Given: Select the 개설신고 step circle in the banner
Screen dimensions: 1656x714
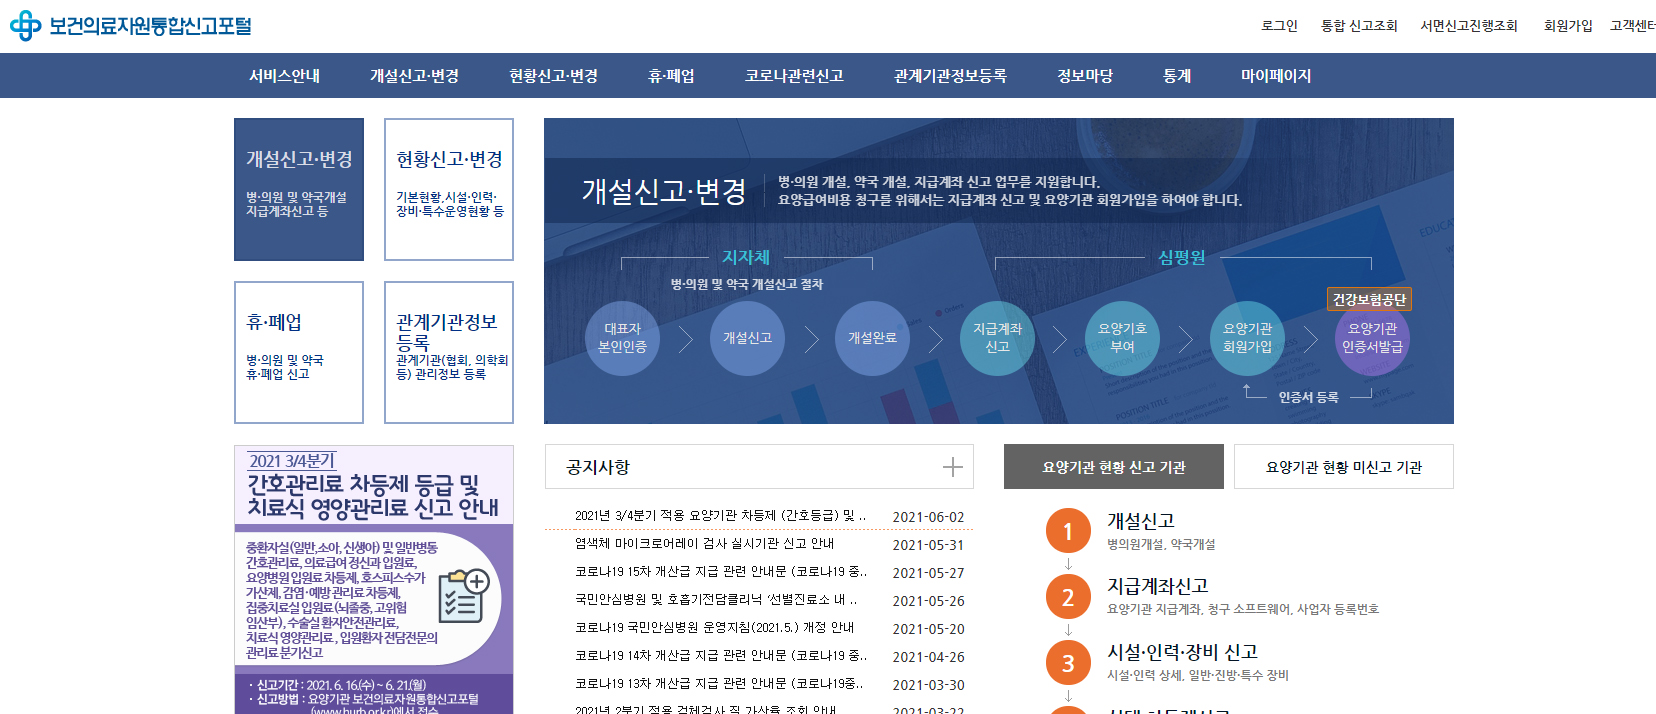Looking at the screenshot, I should pyautogui.click(x=747, y=338).
